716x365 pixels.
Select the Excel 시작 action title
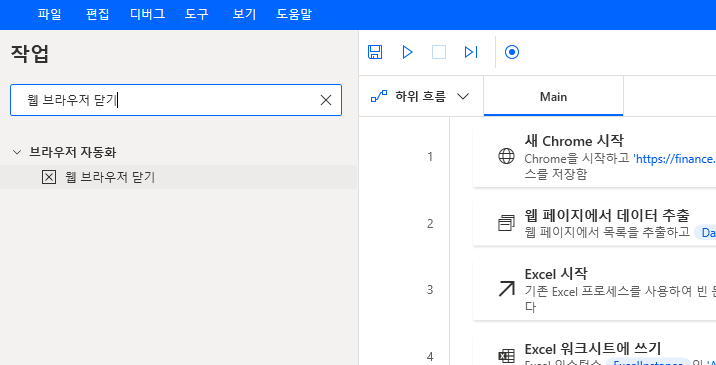pyautogui.click(x=556, y=274)
